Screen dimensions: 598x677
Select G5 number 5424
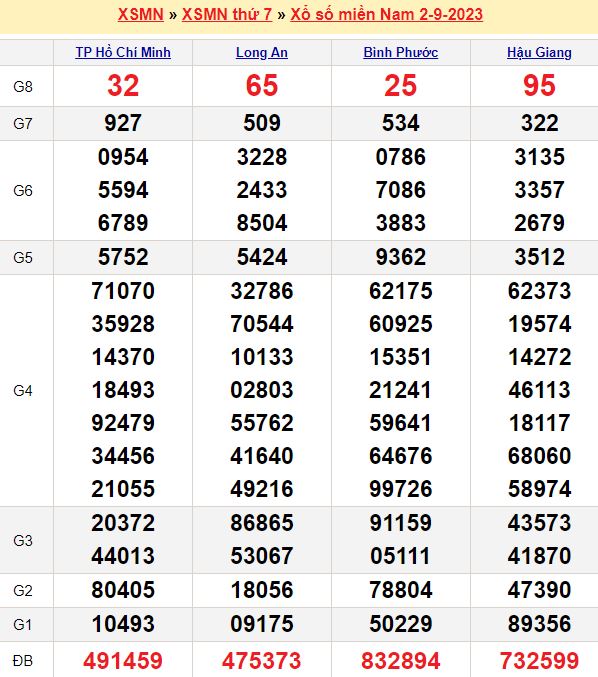click(x=262, y=257)
